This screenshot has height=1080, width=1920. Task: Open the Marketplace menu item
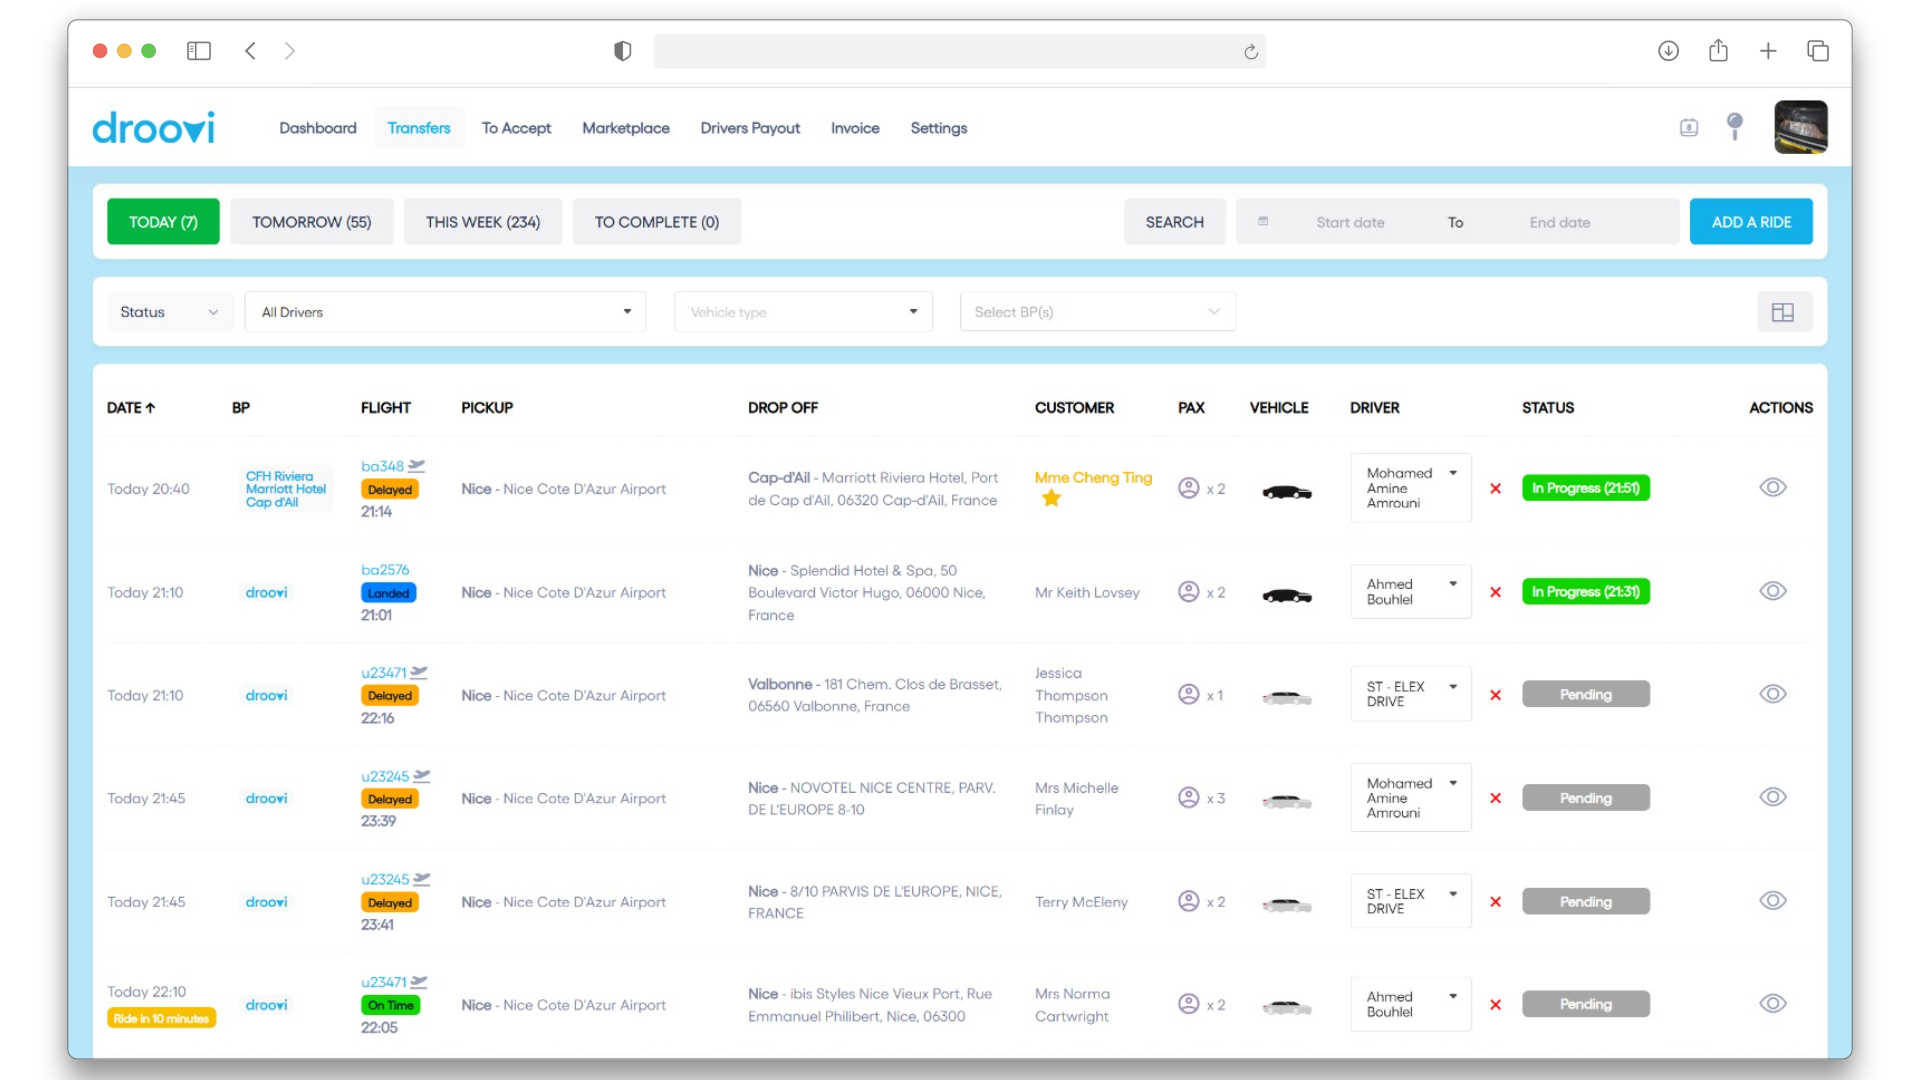(625, 128)
